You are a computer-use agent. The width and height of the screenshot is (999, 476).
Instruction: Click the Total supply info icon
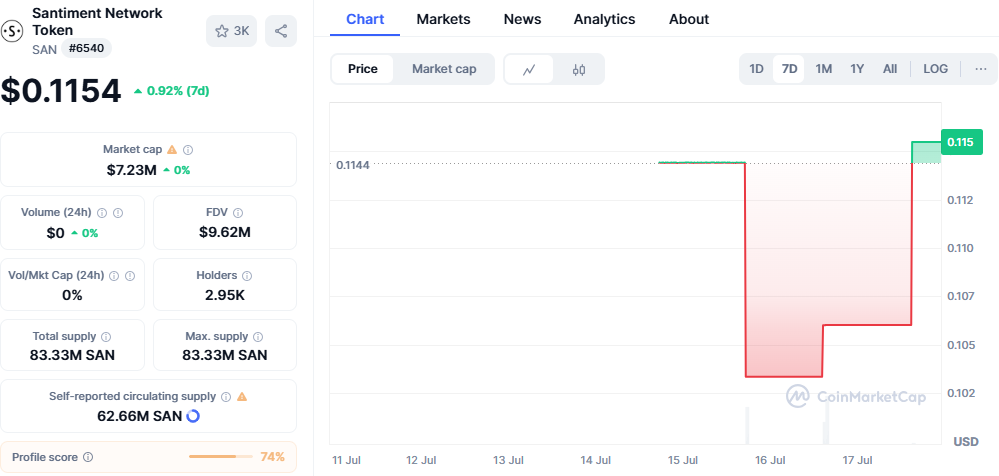point(106,336)
